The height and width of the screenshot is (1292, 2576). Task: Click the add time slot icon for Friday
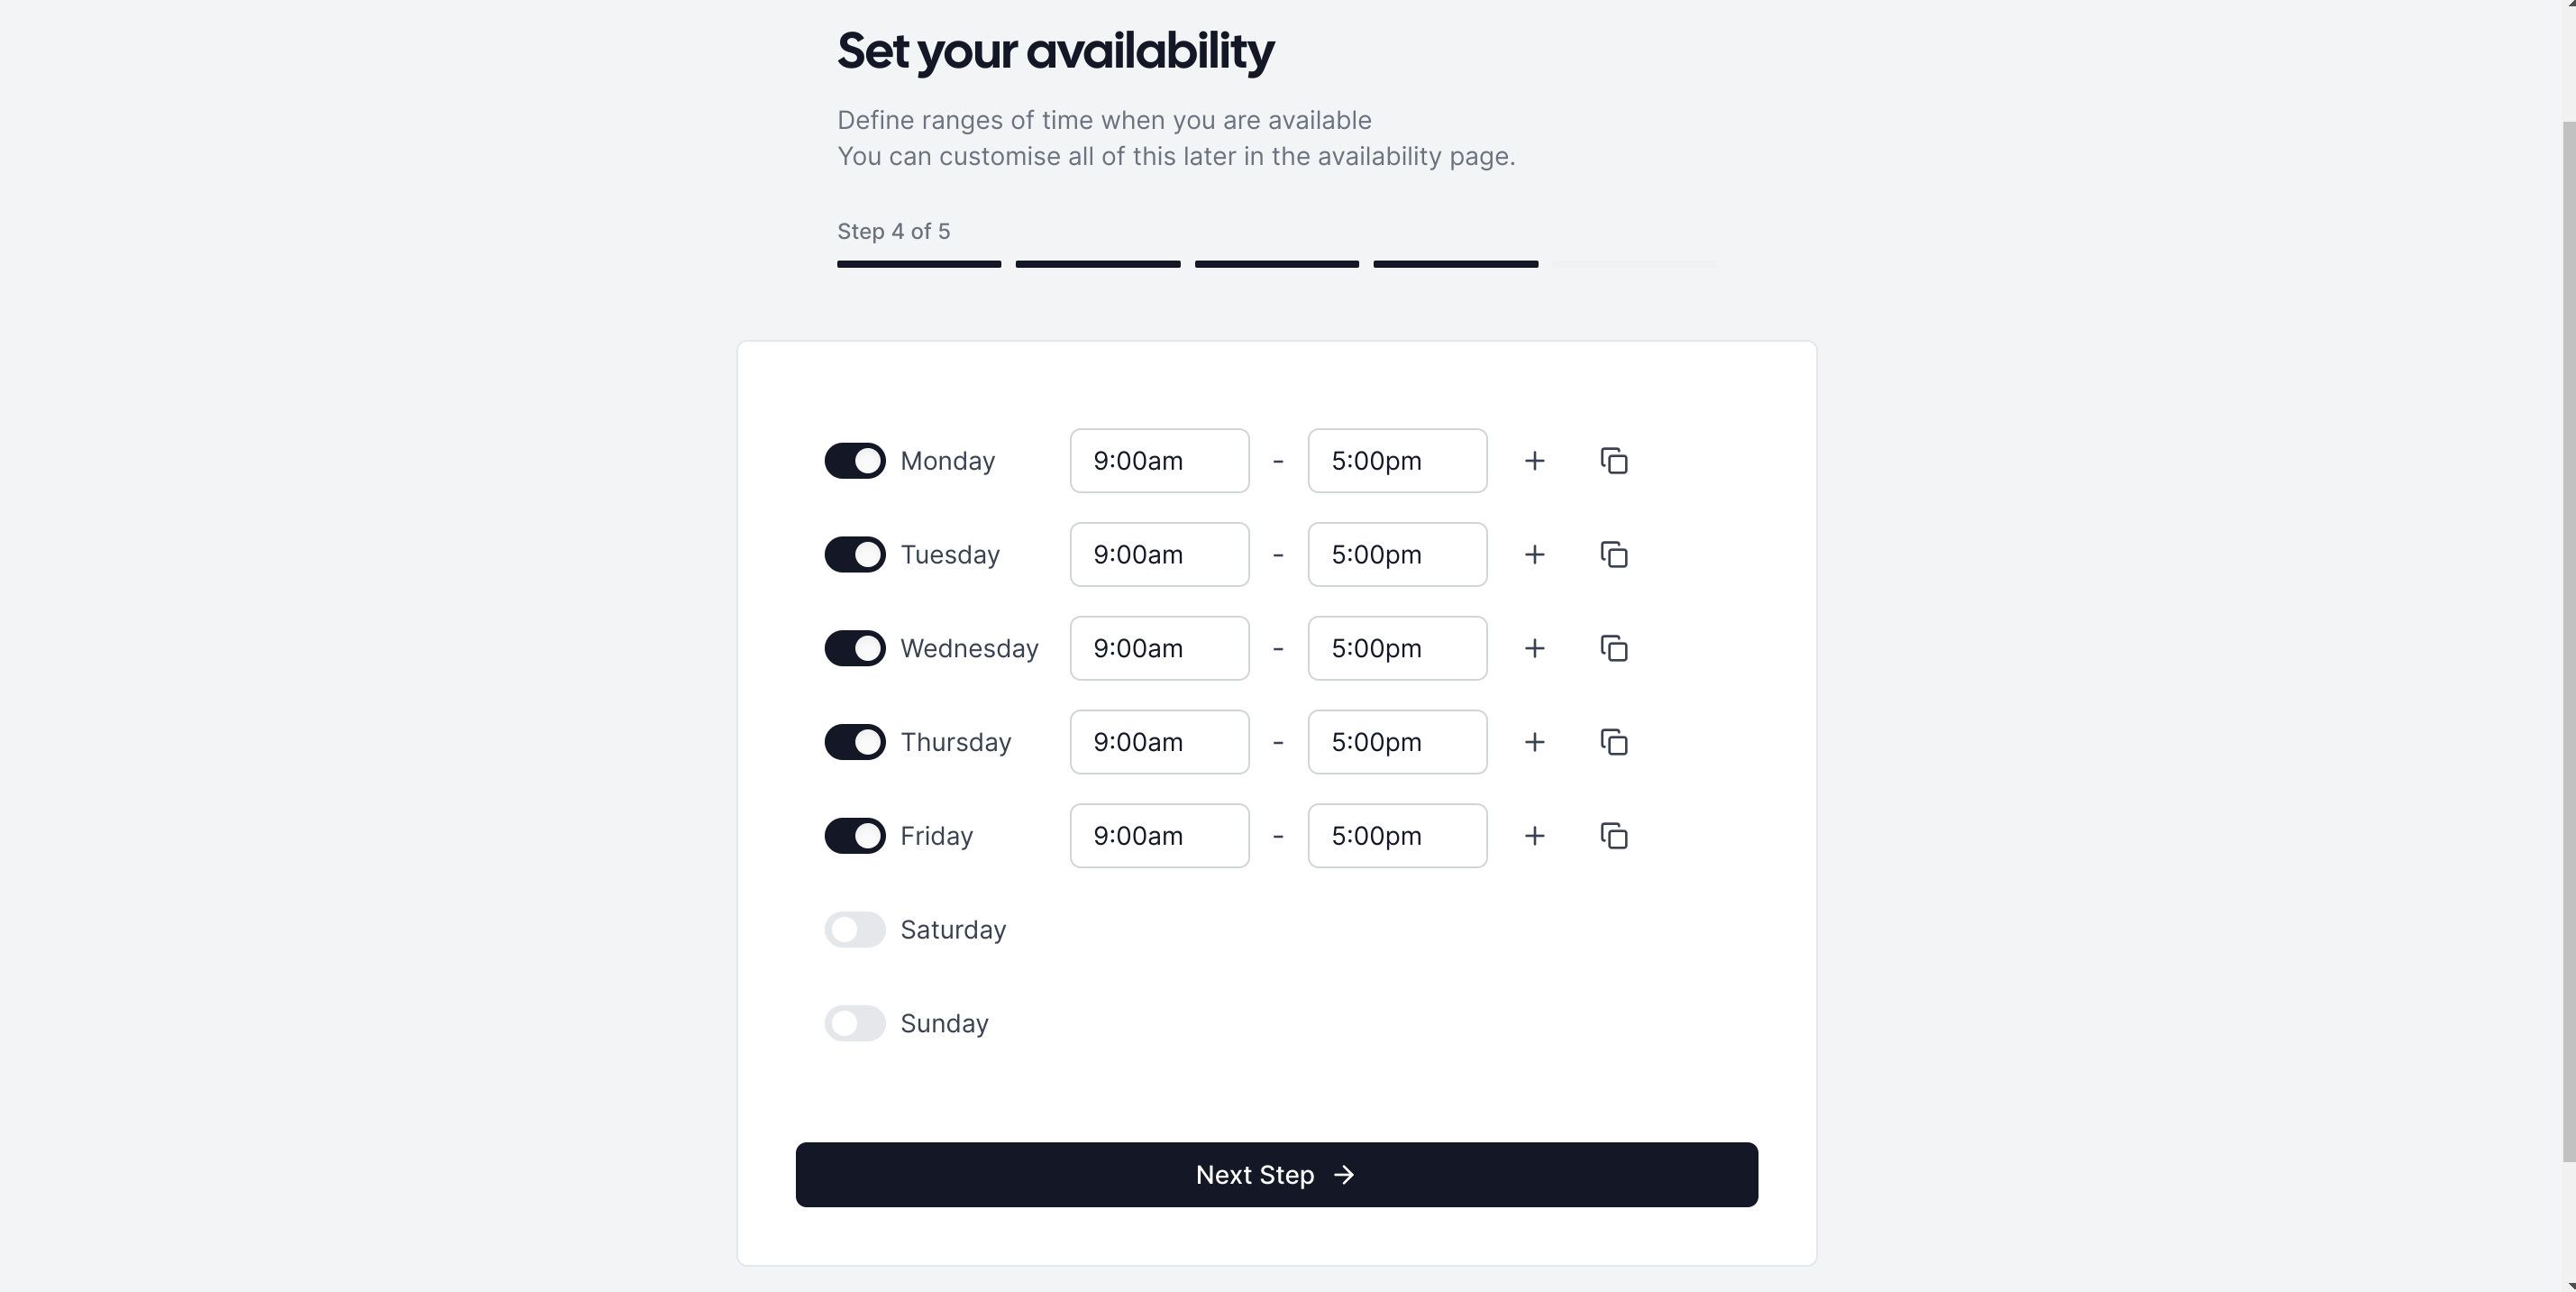tap(1530, 836)
